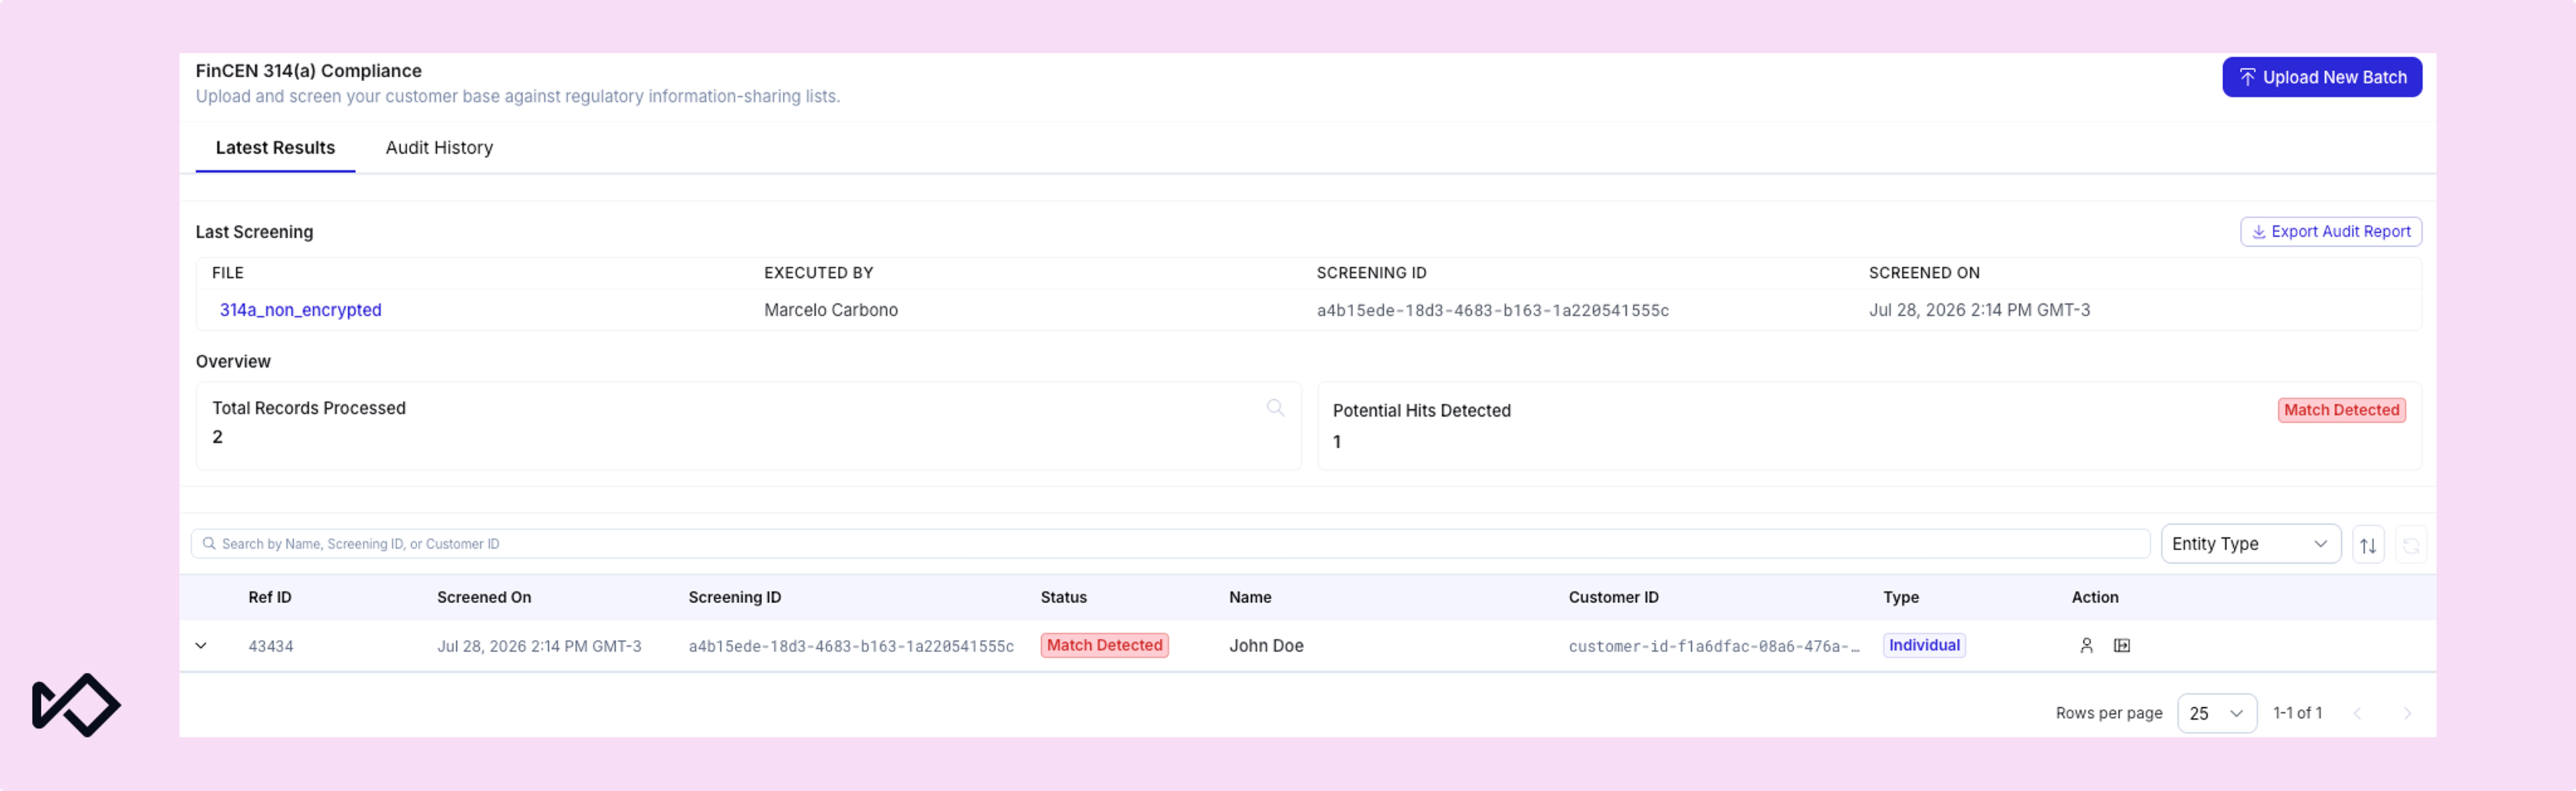Expand the row for Ref ID 43434
2576x791 pixels.
point(201,645)
